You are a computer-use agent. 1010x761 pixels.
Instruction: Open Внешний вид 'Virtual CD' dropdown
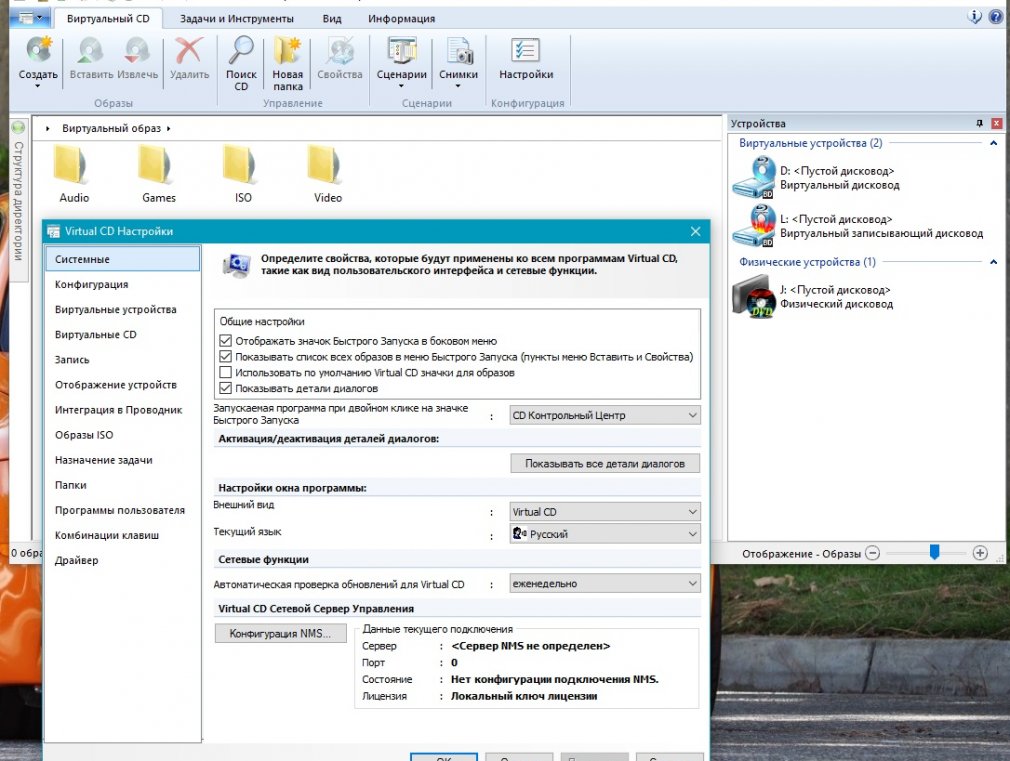604,512
